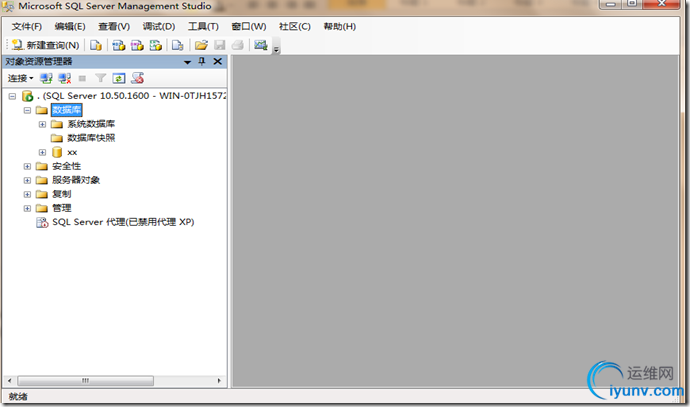Screen dimensions: 690x407
Task: Click the Stop square icon in Object Explorer
Action: click(82, 78)
